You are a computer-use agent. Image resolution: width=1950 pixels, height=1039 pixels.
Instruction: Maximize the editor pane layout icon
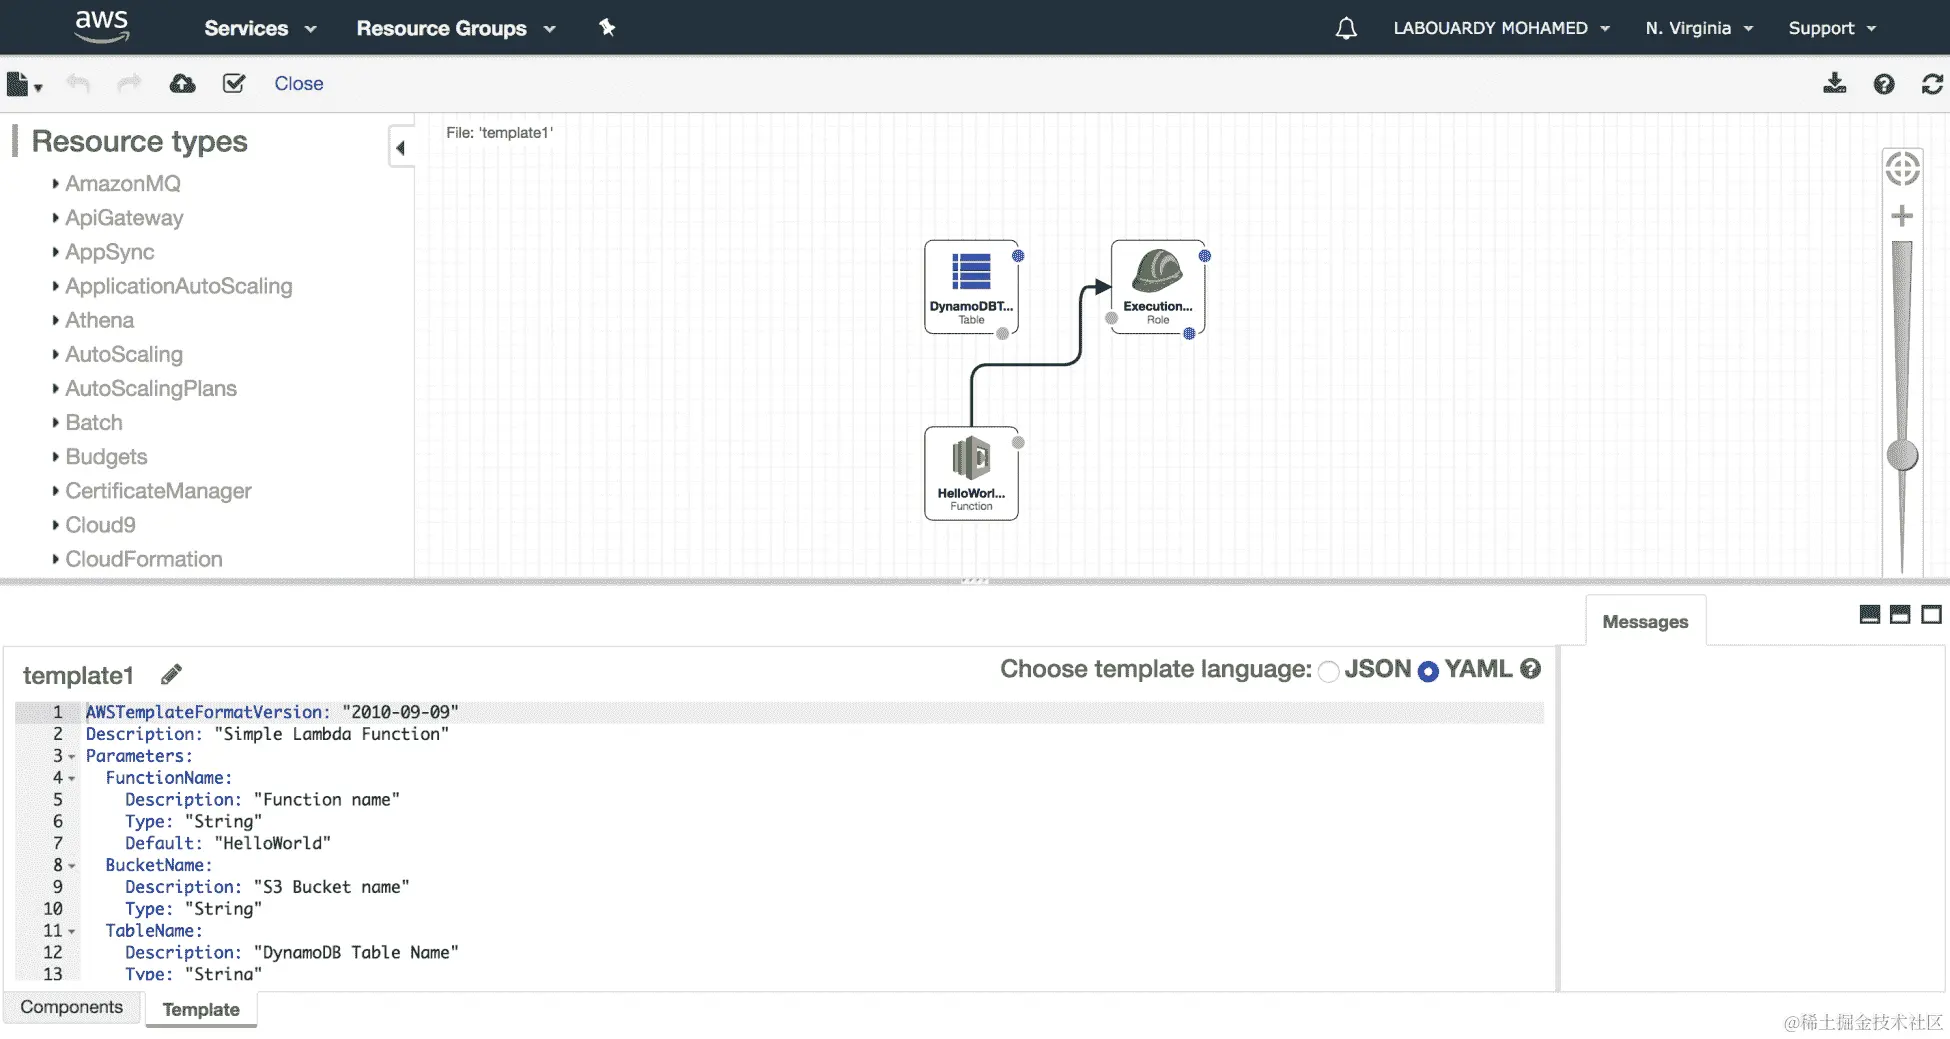tap(1931, 614)
